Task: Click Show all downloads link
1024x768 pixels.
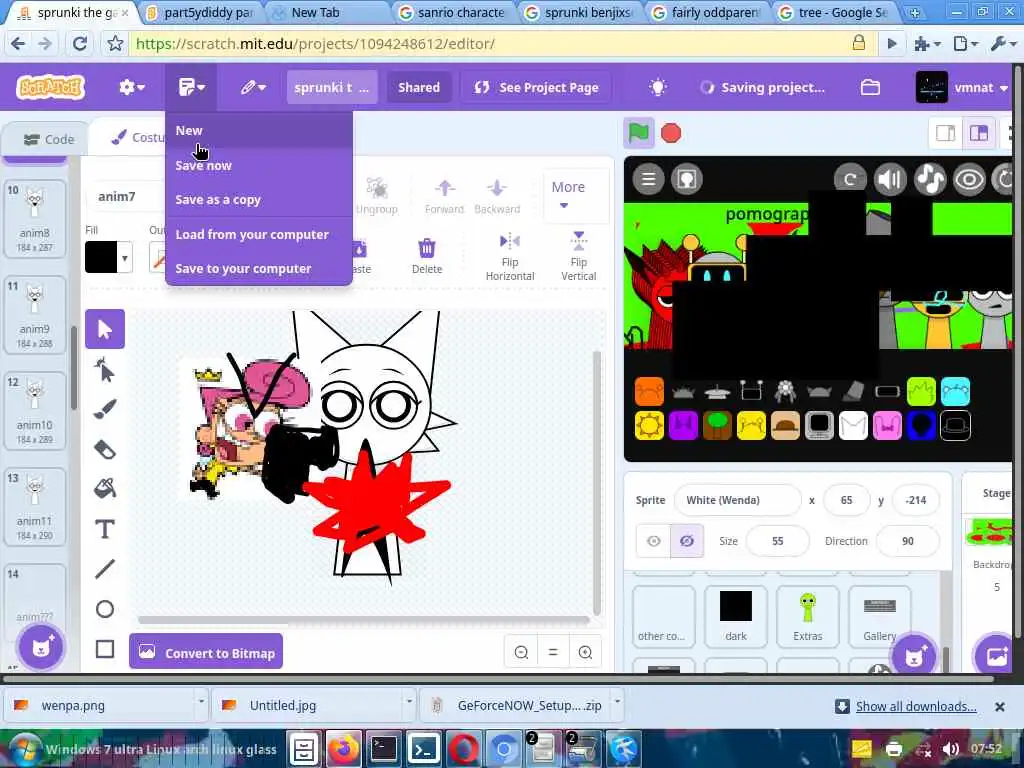Action: click(x=916, y=706)
